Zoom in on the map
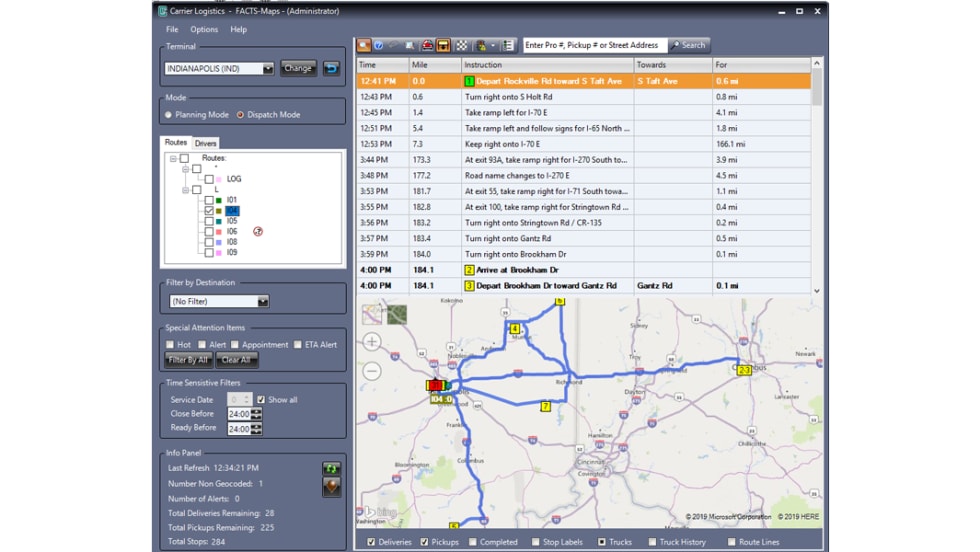Screen dimensions: 980x552 pos(371,342)
